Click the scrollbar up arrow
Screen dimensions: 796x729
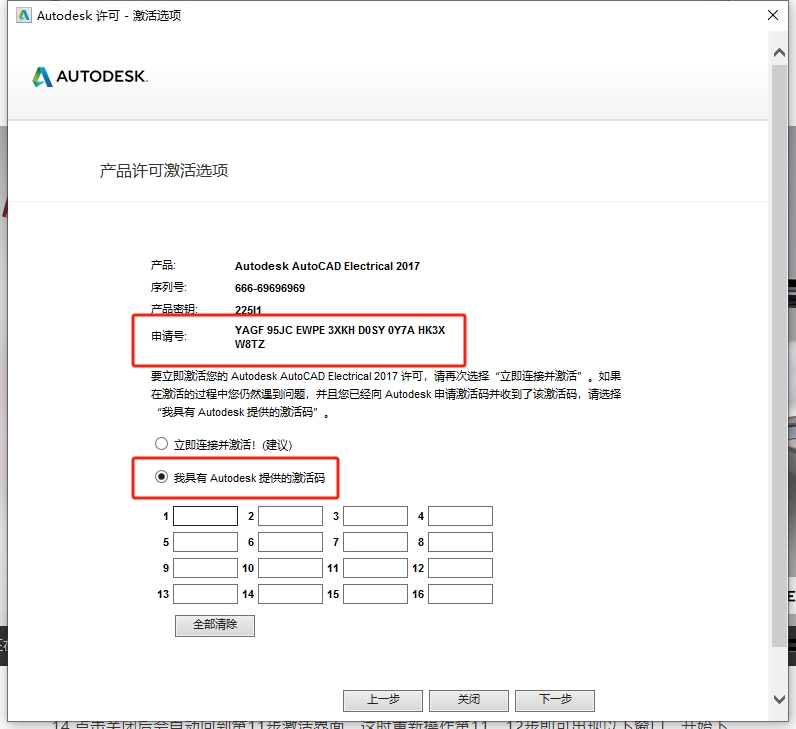click(779, 52)
